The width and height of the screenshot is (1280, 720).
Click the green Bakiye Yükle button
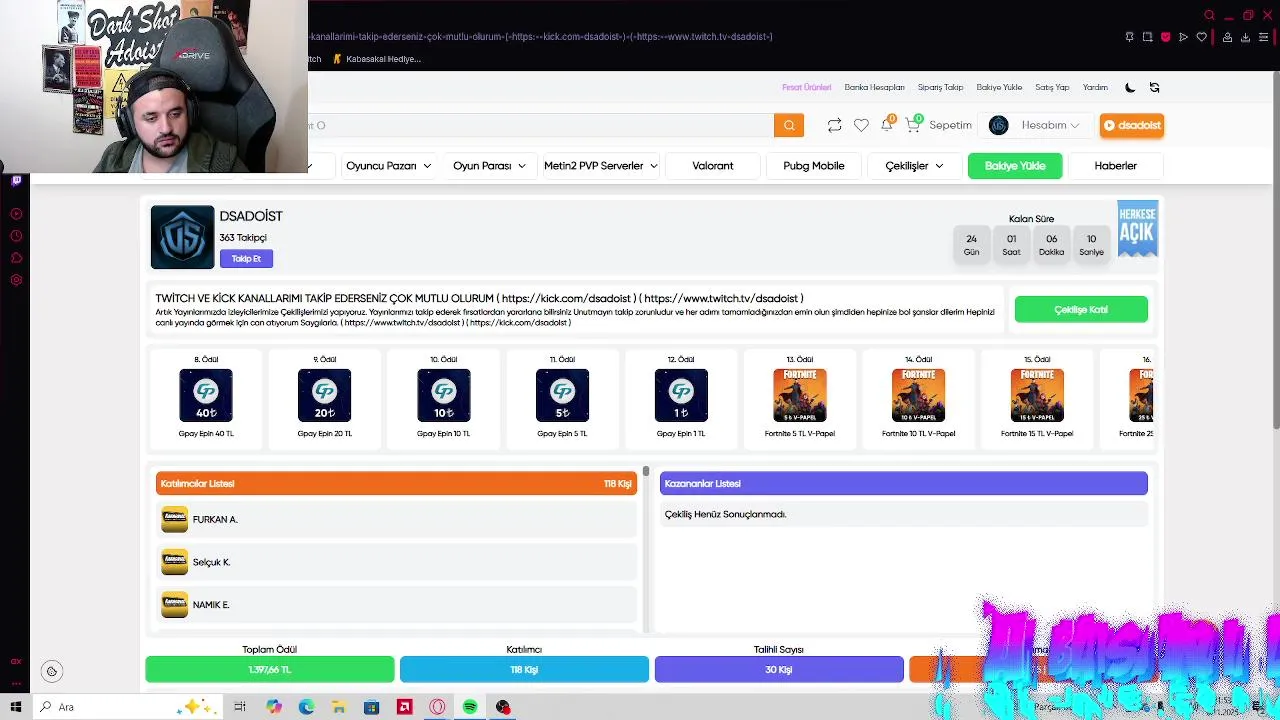tap(1015, 166)
